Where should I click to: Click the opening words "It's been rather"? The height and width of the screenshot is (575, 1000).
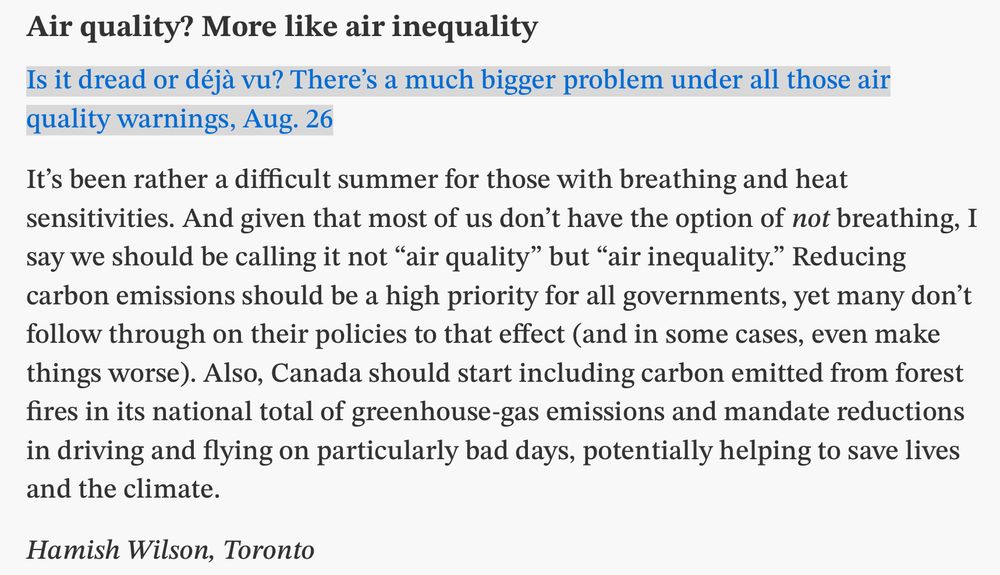pyautogui.click(x=117, y=180)
